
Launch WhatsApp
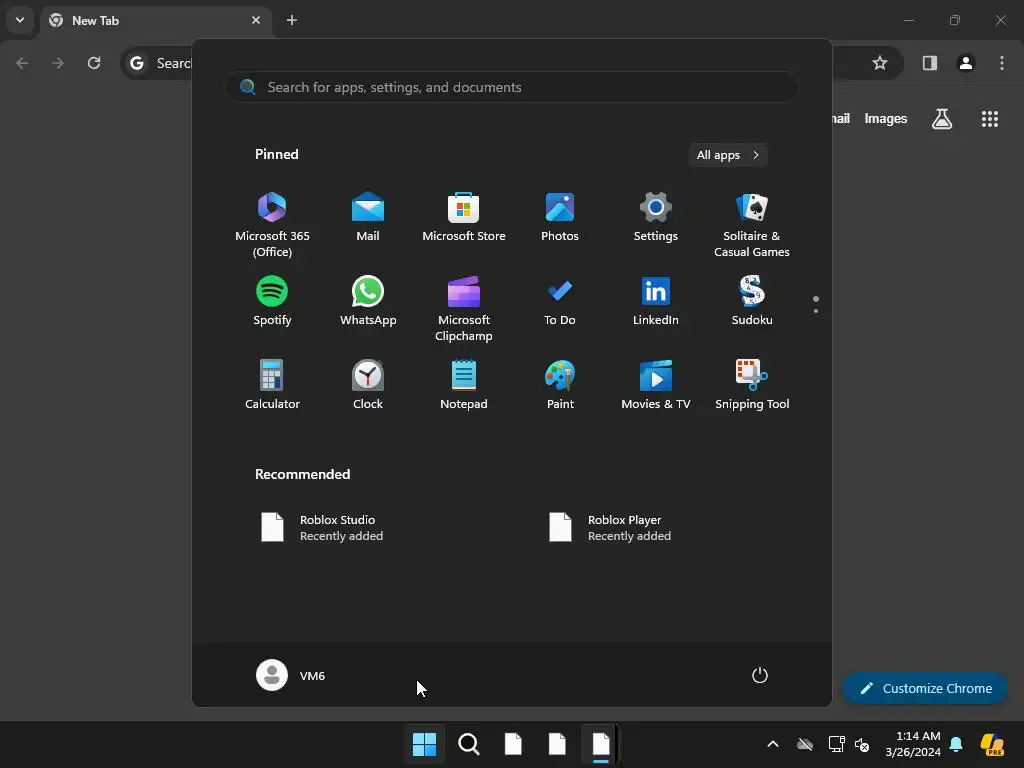click(x=368, y=301)
